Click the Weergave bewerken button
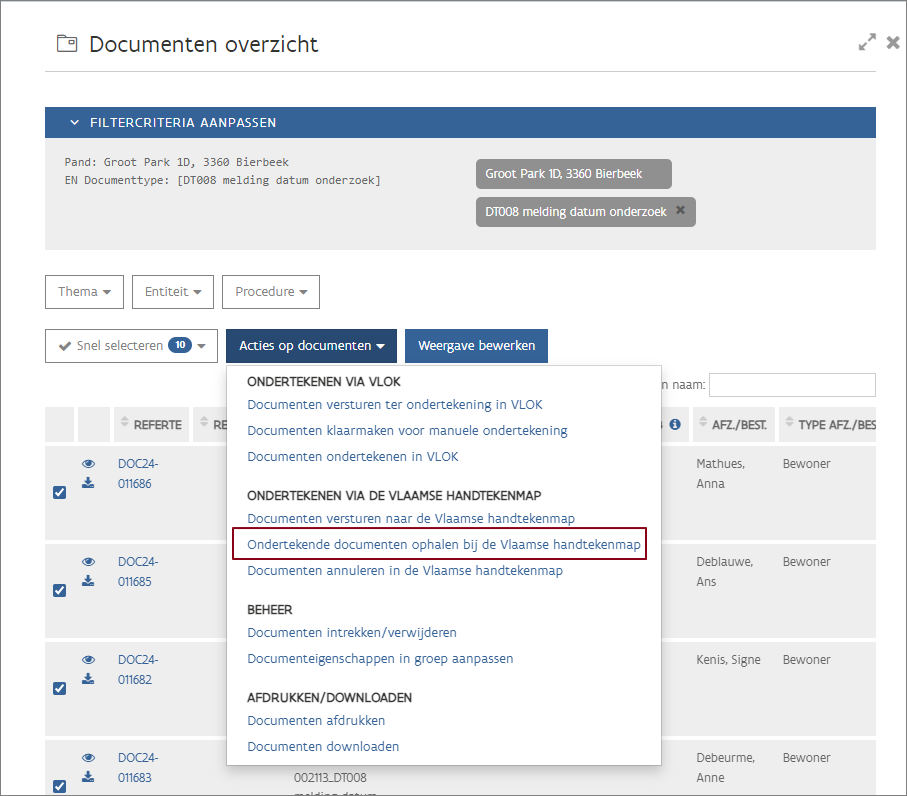907x796 pixels. [x=476, y=346]
